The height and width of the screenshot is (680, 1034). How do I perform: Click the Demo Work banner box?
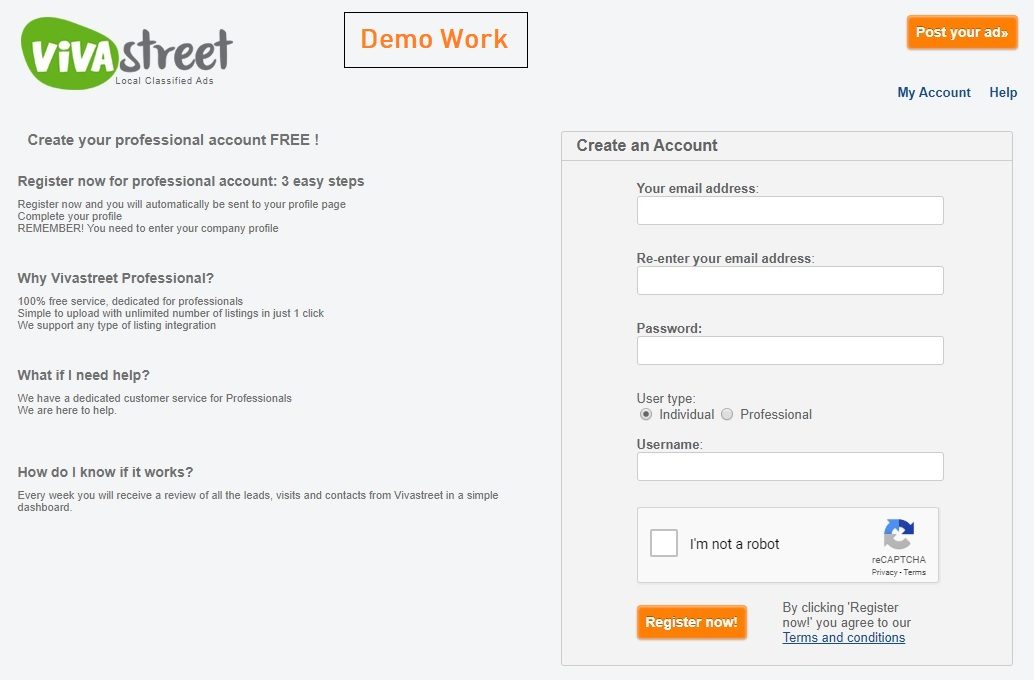click(x=436, y=40)
